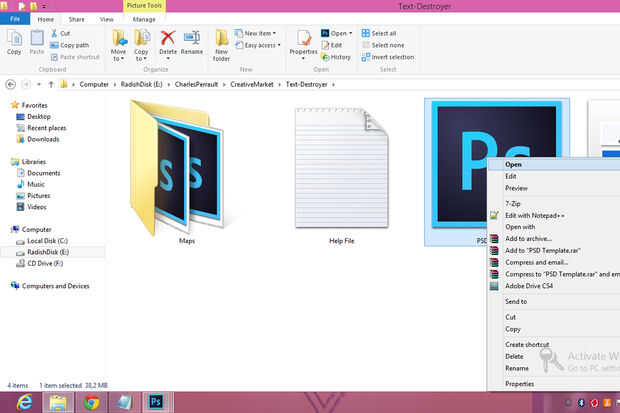The width and height of the screenshot is (620, 413).
Task: Switch to the Share ribbon tab
Action: pyautogui.click(x=77, y=18)
